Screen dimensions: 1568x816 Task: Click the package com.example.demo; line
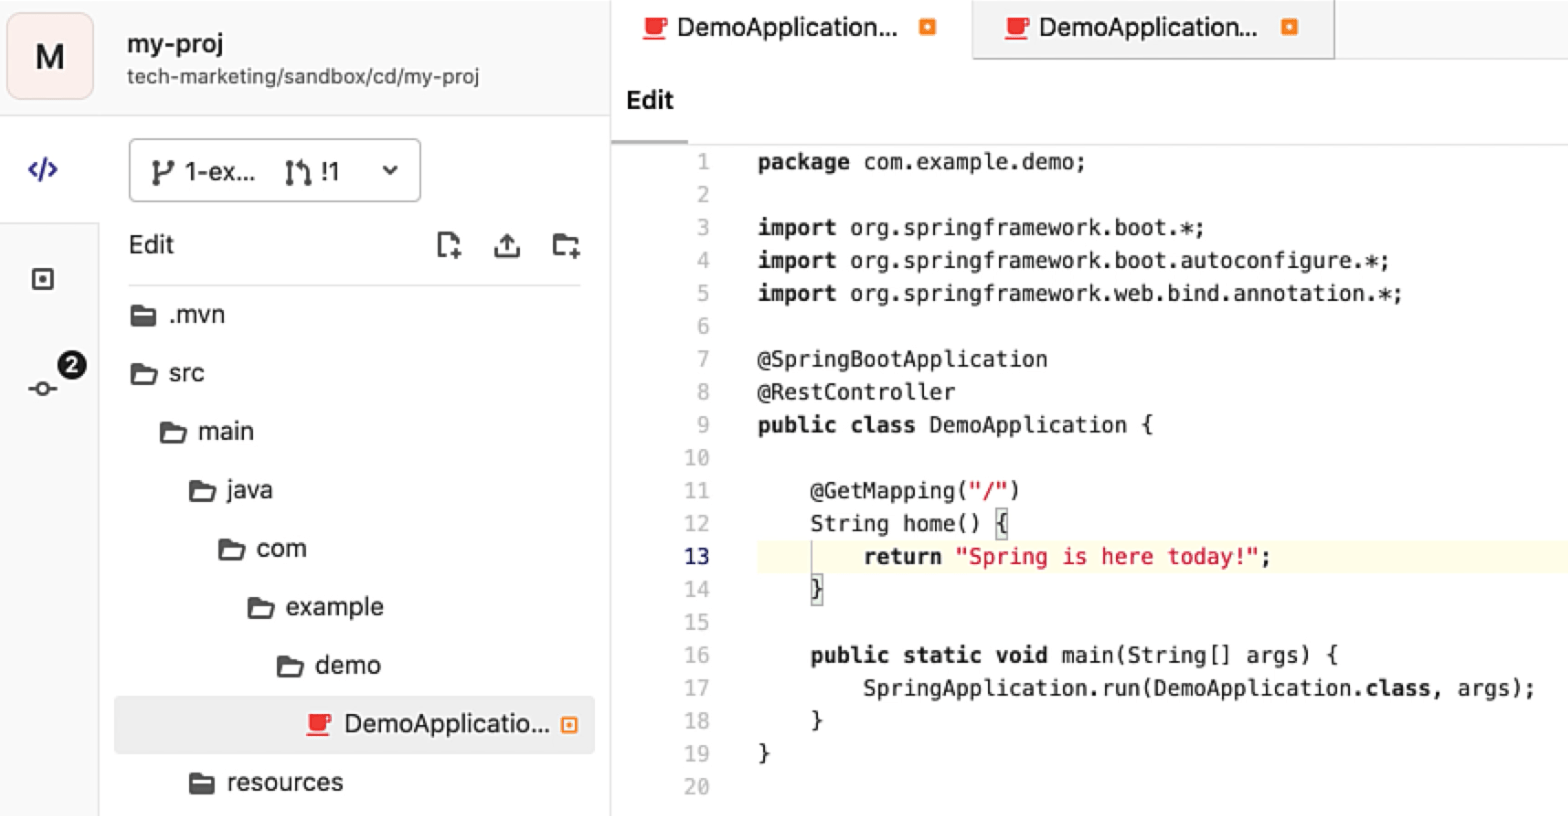pos(921,162)
